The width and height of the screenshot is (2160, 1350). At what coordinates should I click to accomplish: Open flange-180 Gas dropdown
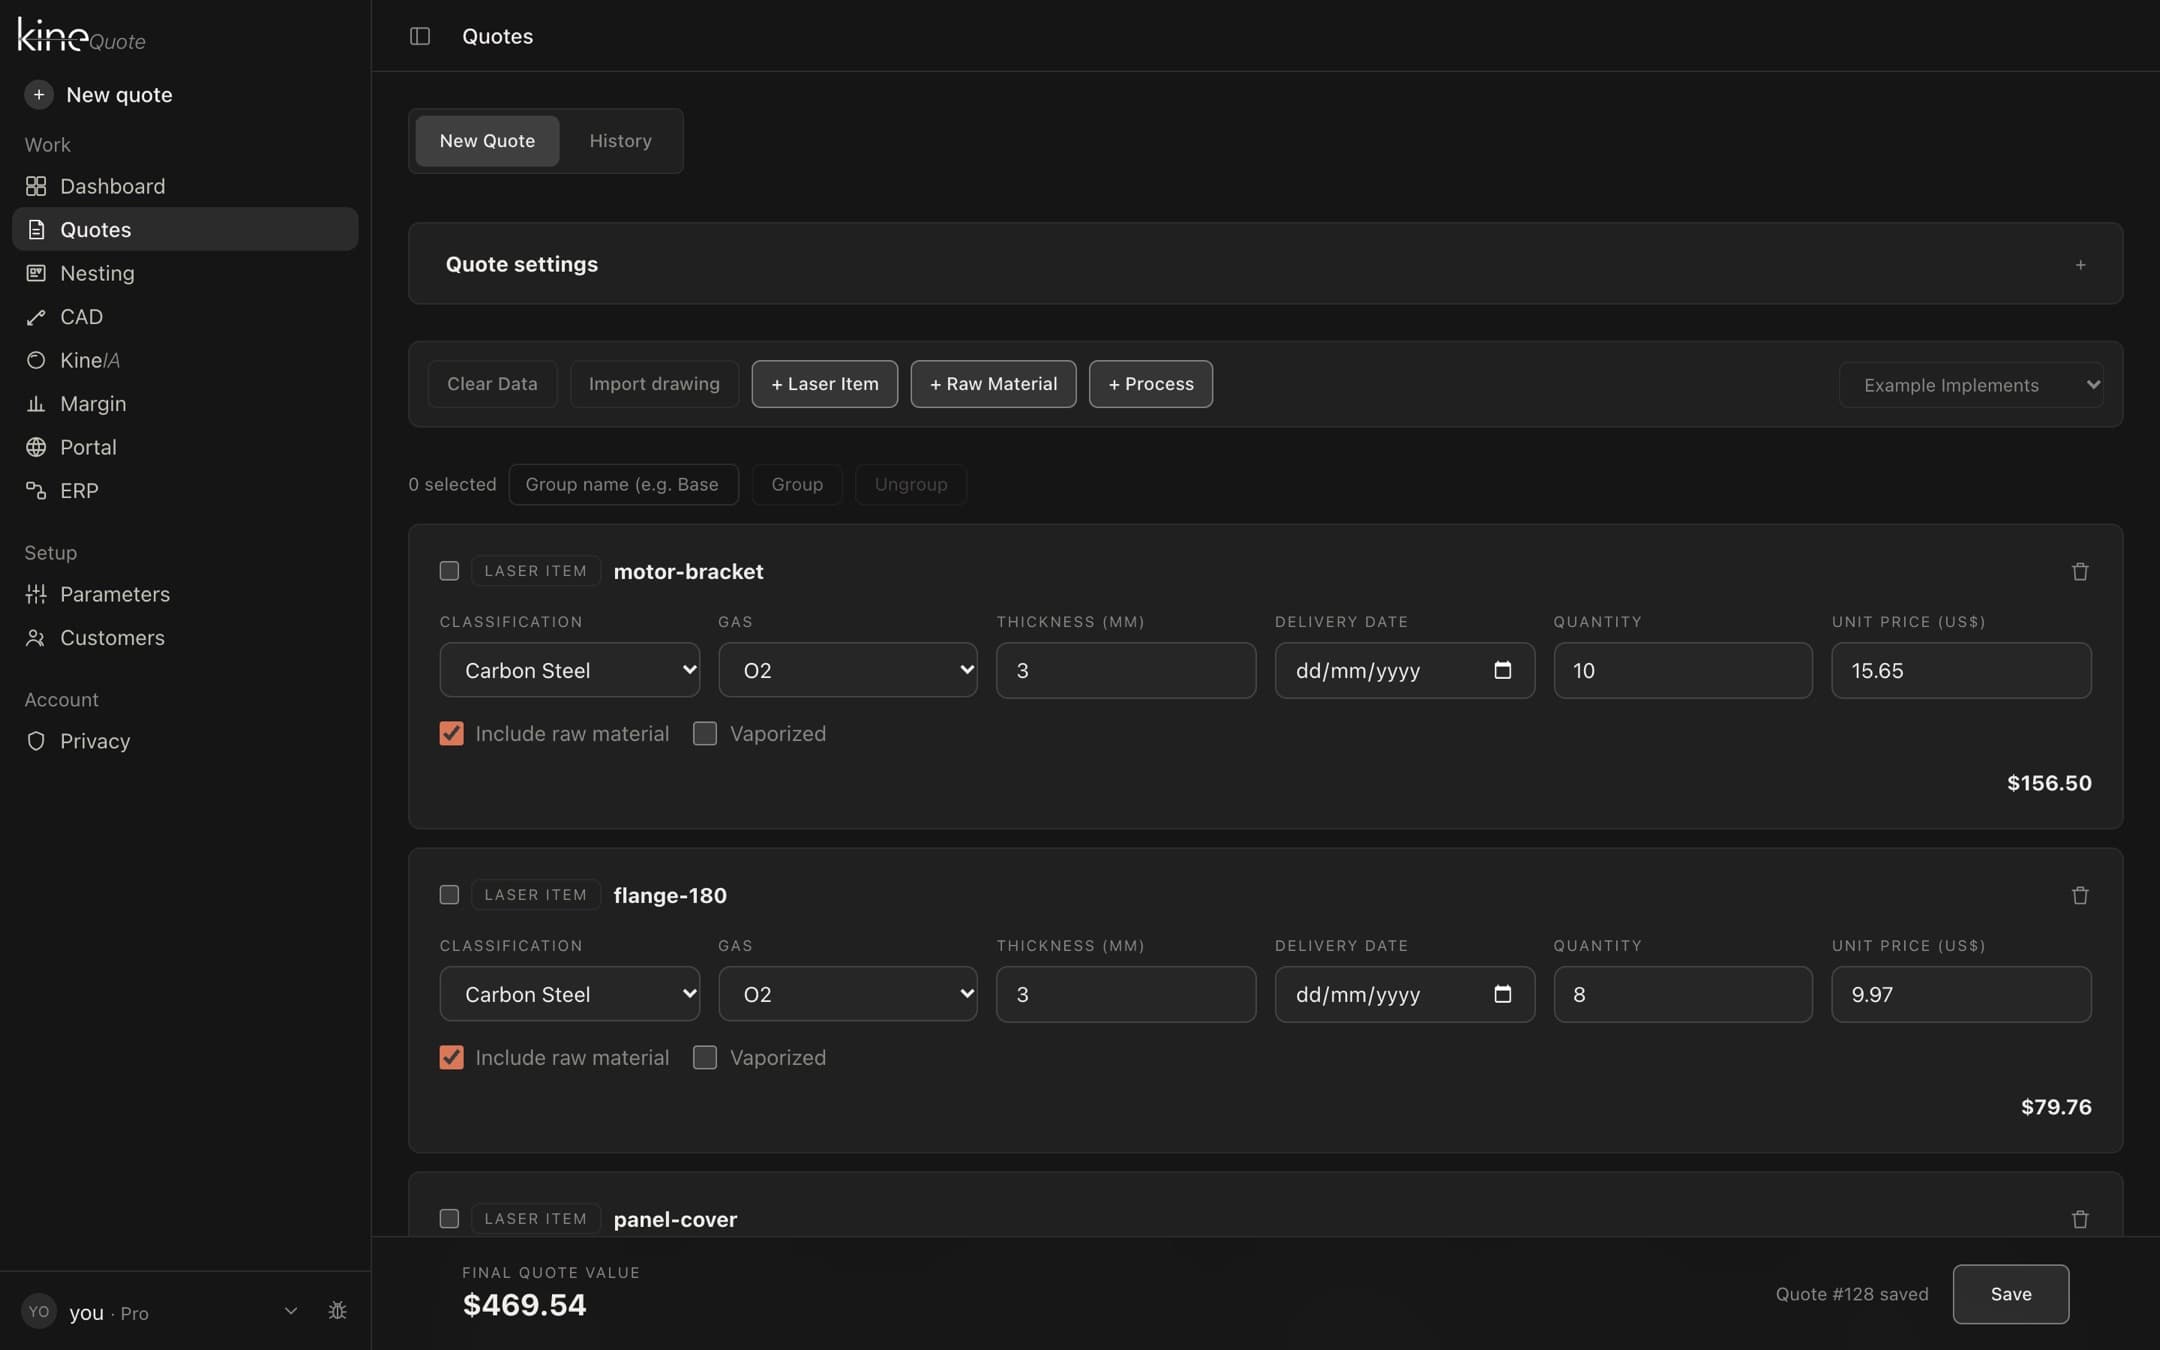point(848,994)
